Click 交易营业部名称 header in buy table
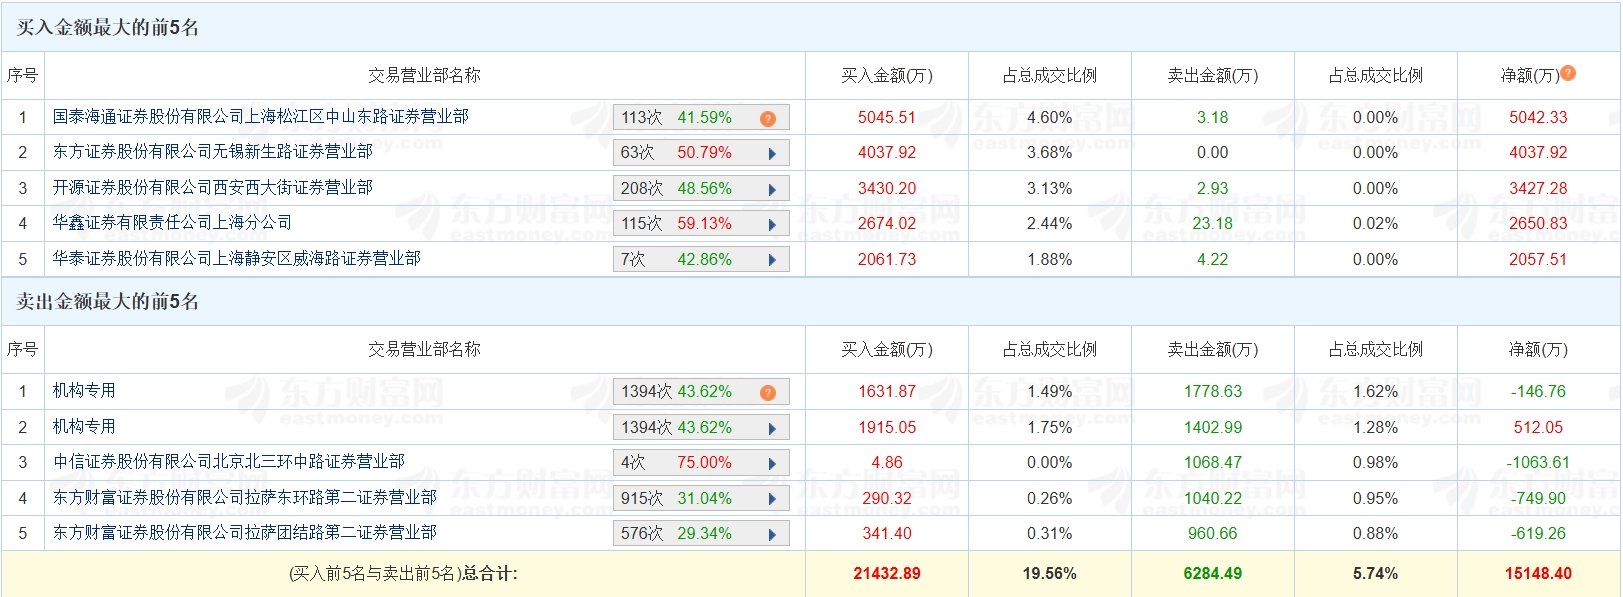 (425, 75)
